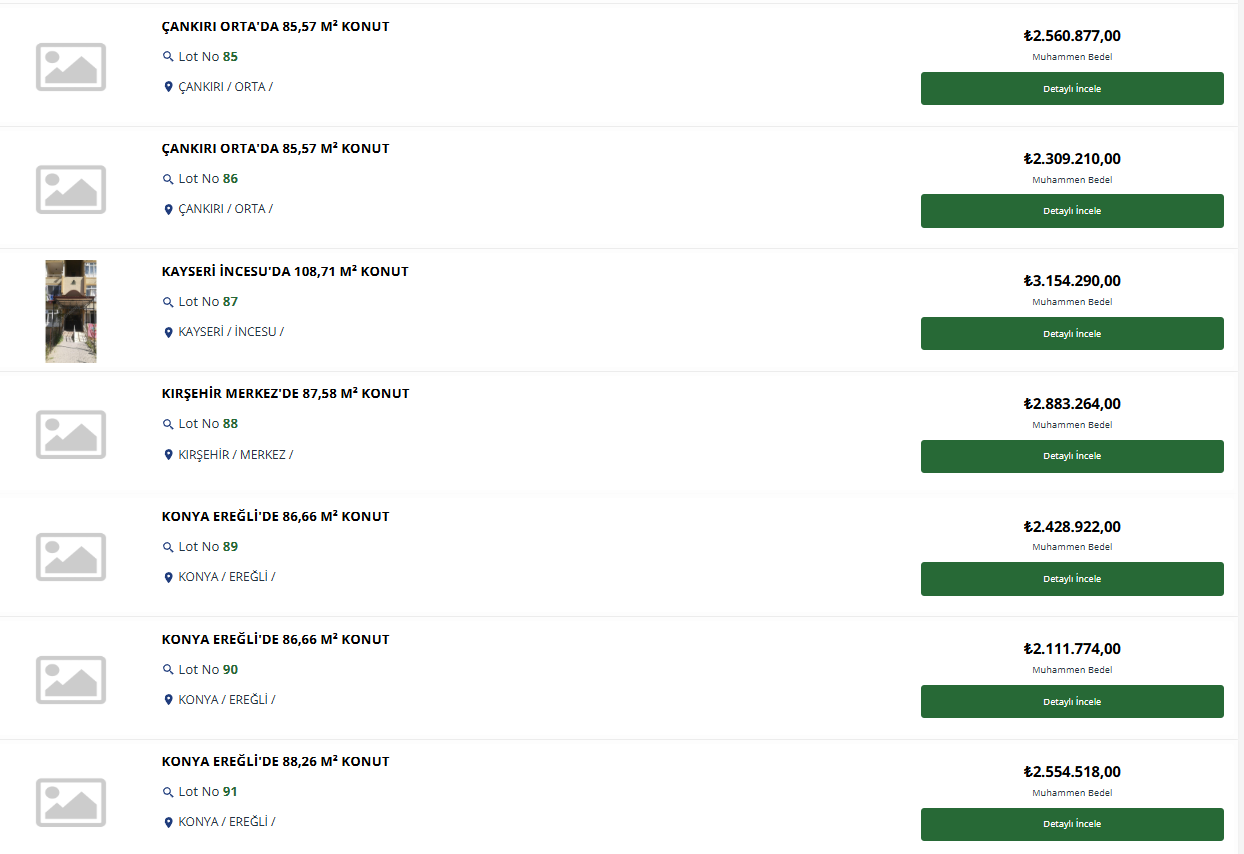The height and width of the screenshot is (854, 1244).
Task: Click the magnifier icon beside Lot No 91
Action: 168,792
